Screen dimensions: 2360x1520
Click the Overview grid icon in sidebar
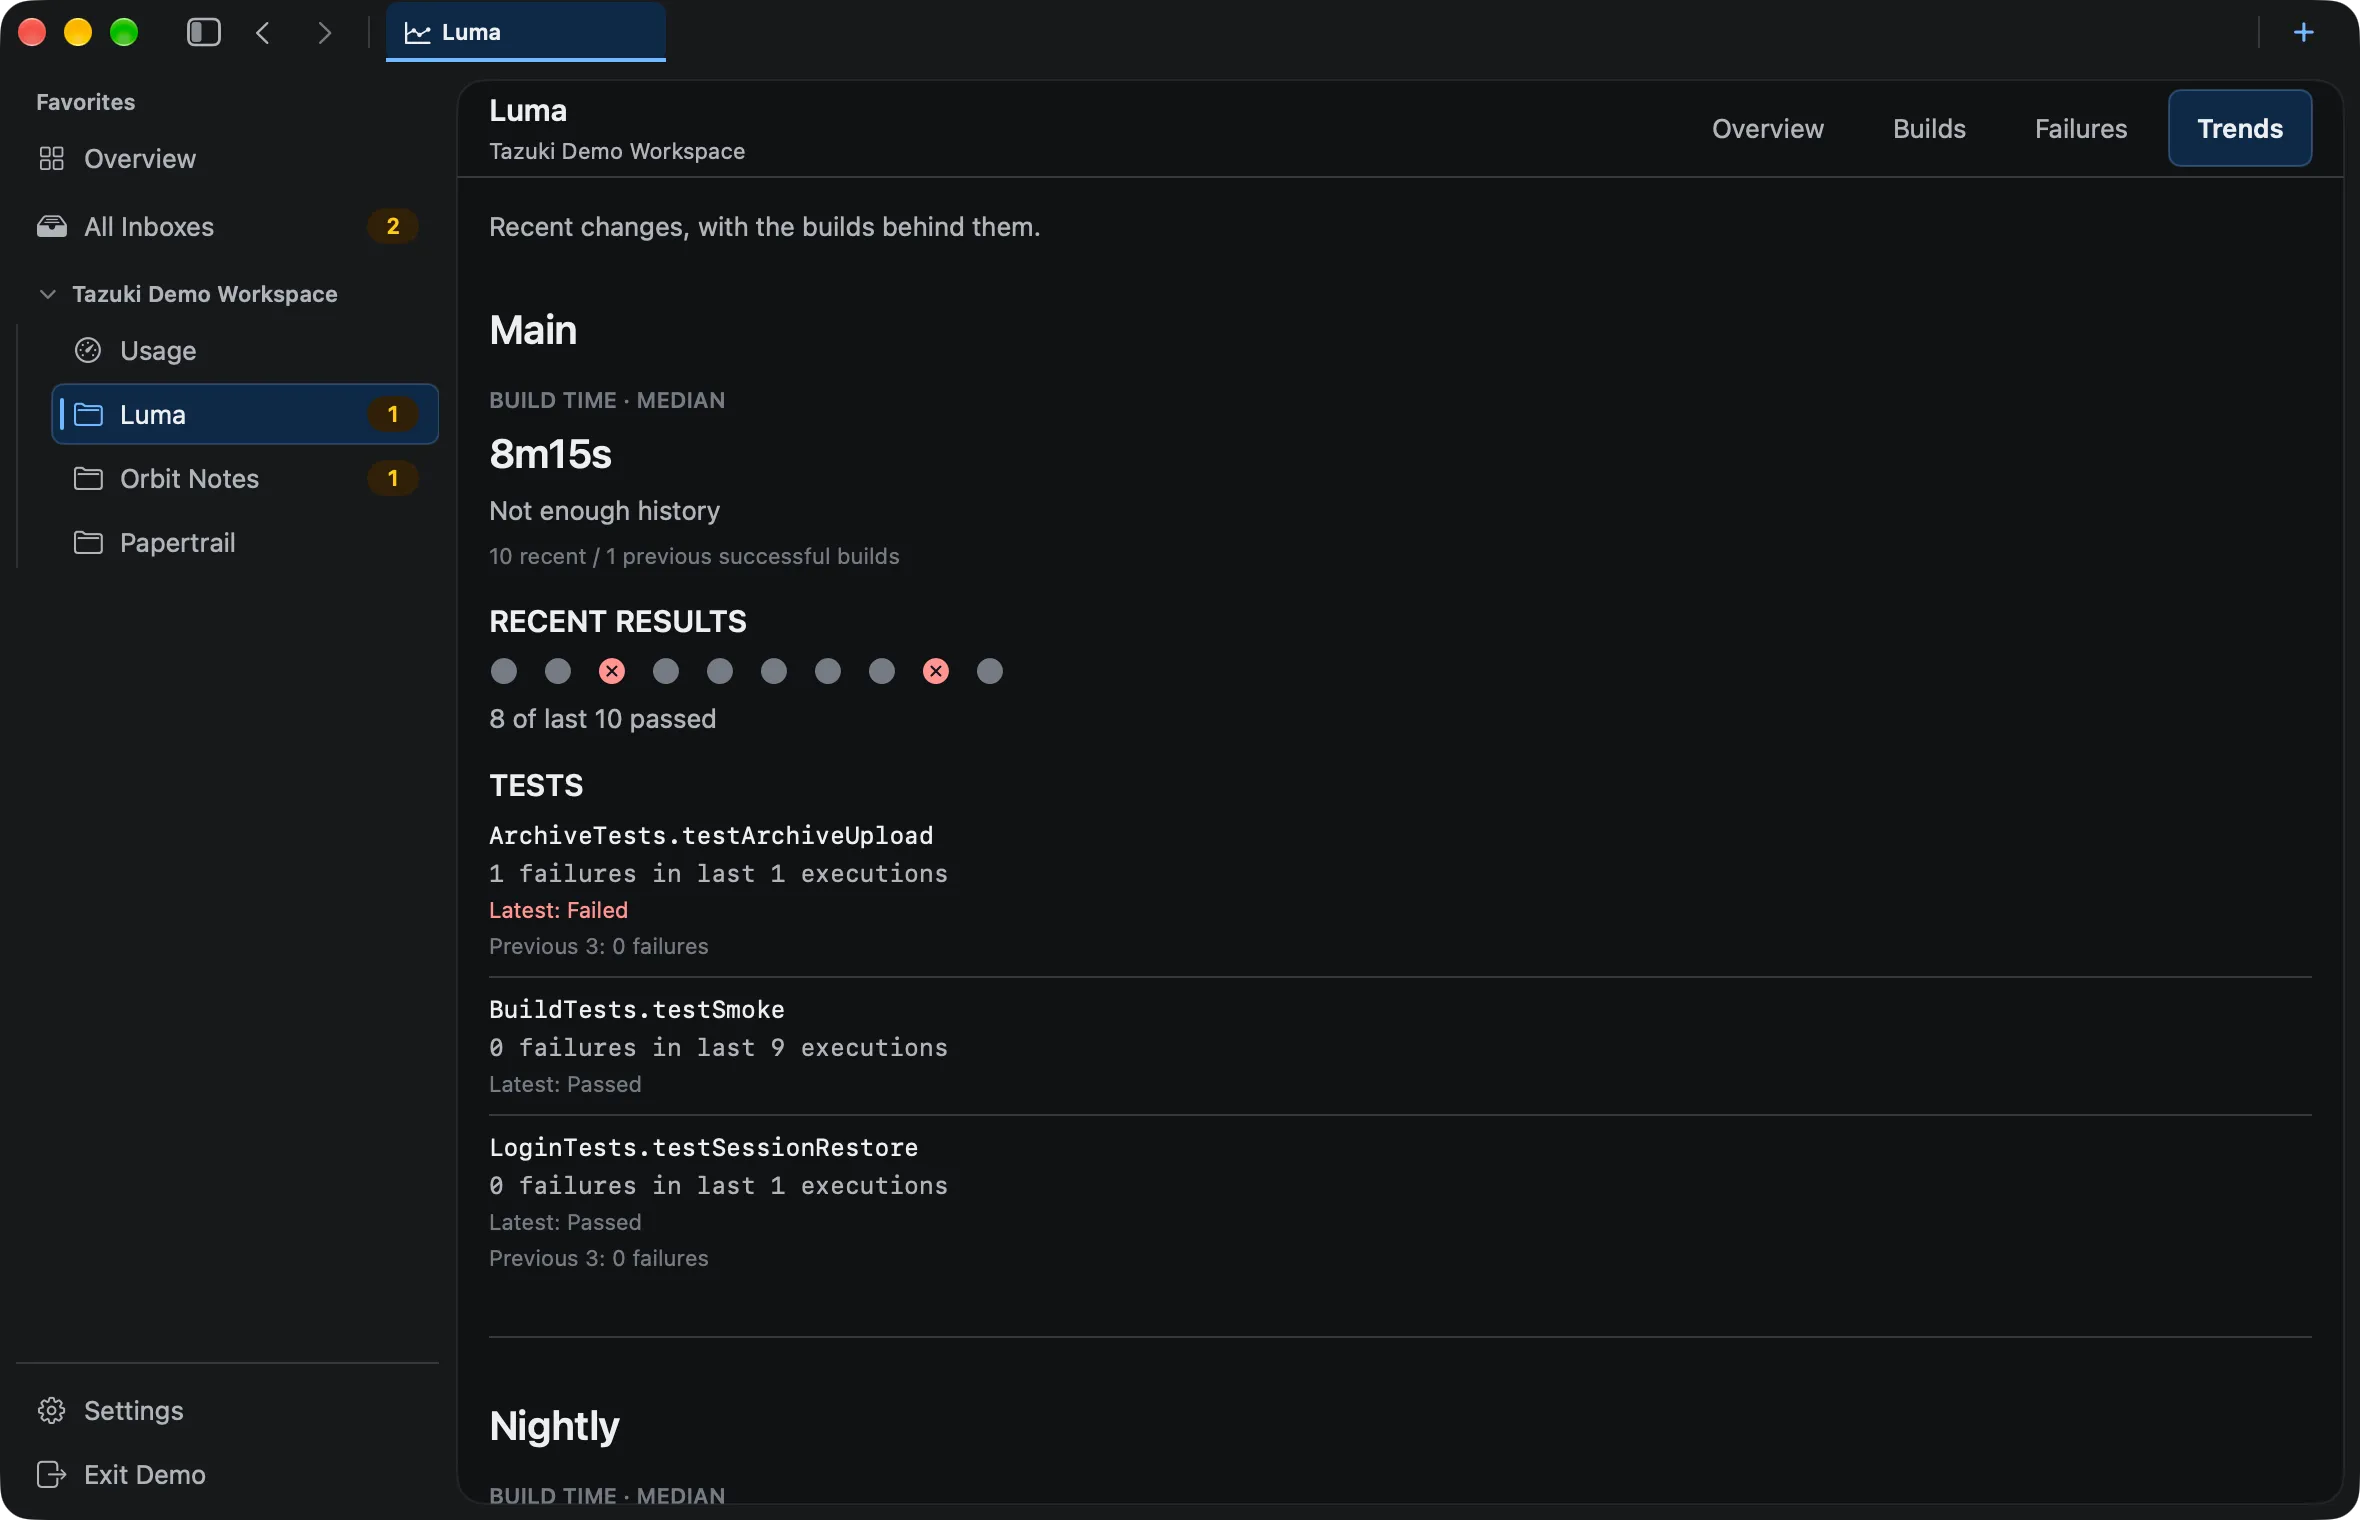click(51, 159)
